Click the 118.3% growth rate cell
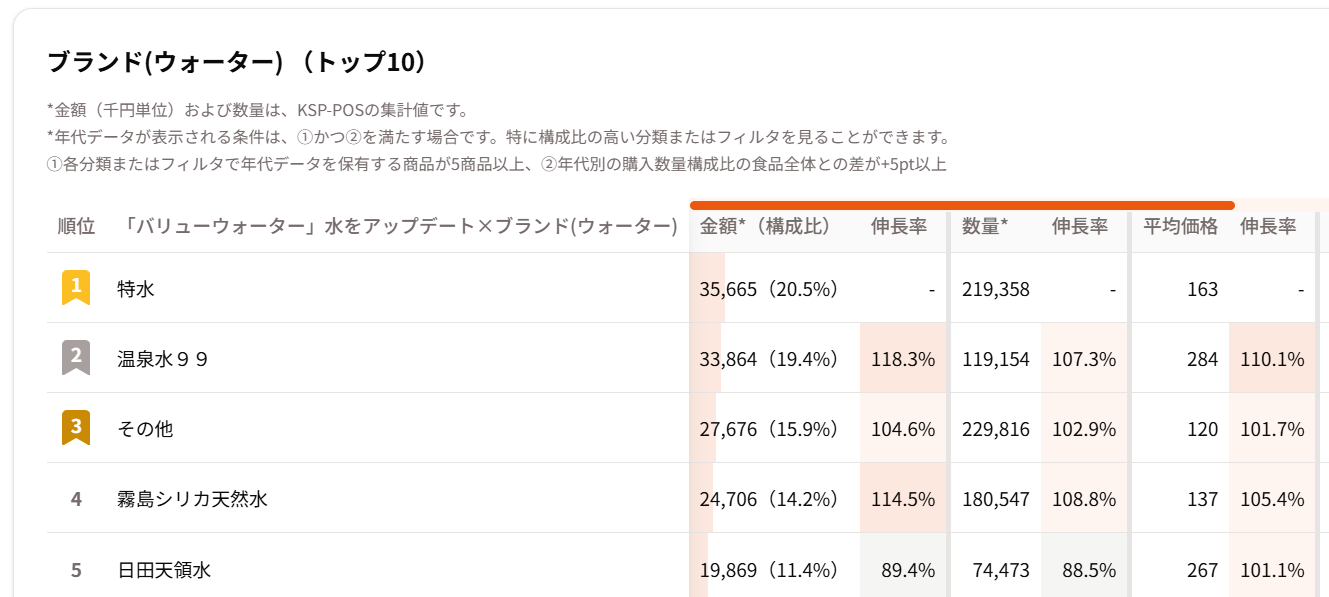This screenshot has width=1329, height=597. tap(903, 359)
